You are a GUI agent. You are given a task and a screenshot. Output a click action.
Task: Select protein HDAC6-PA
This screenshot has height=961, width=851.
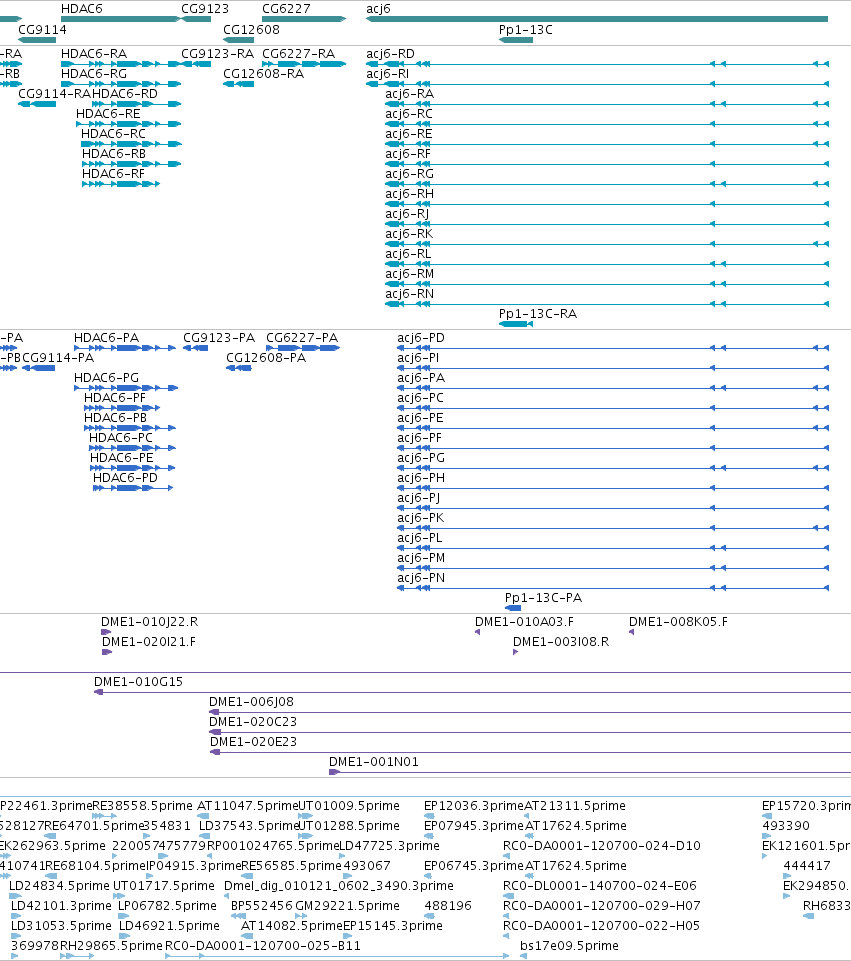107,337
